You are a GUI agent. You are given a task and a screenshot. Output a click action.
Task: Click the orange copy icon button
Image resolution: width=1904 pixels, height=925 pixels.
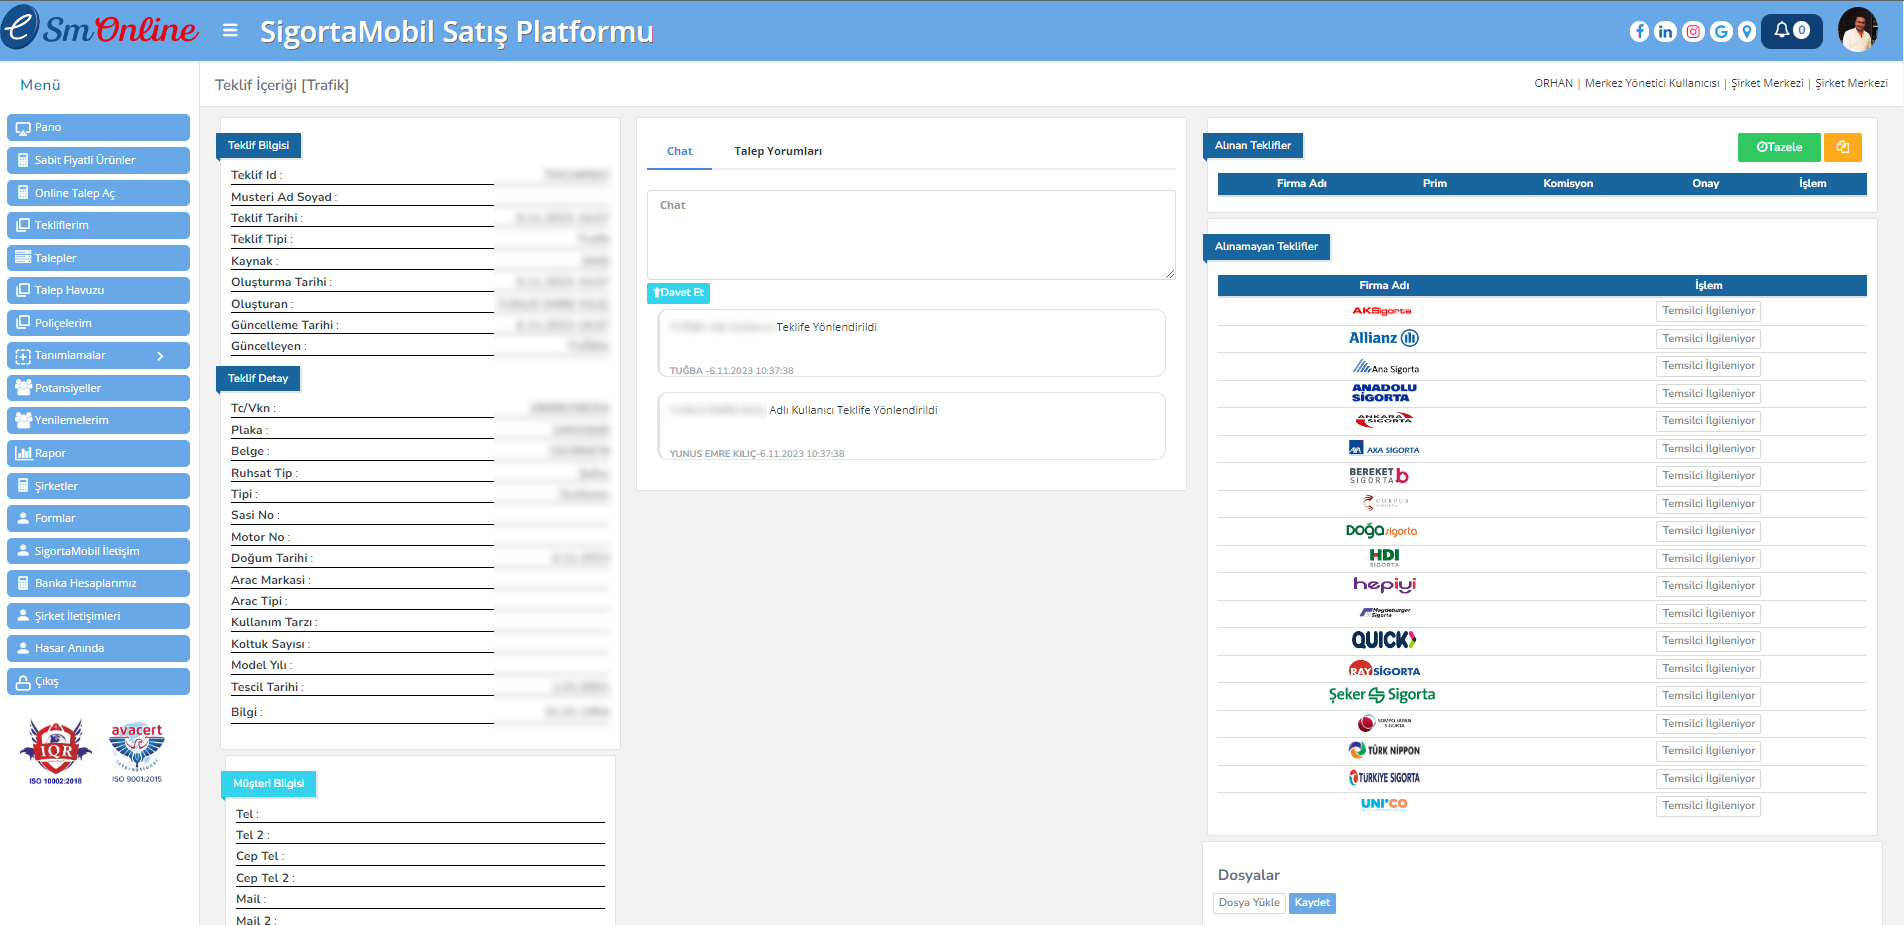coord(1842,147)
